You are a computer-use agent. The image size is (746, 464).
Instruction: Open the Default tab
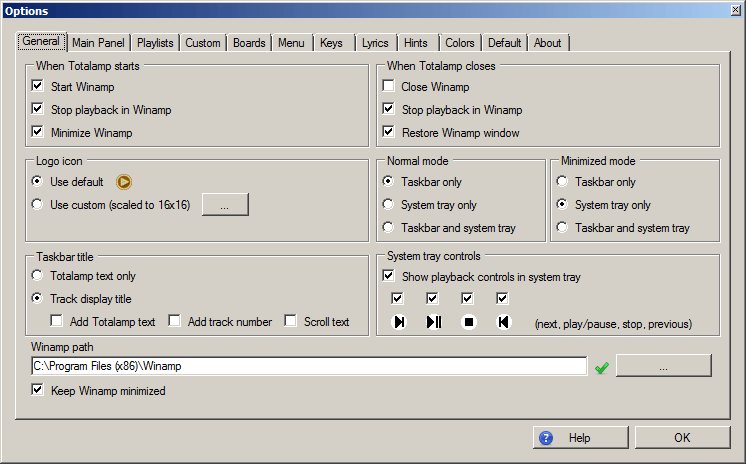coord(505,43)
